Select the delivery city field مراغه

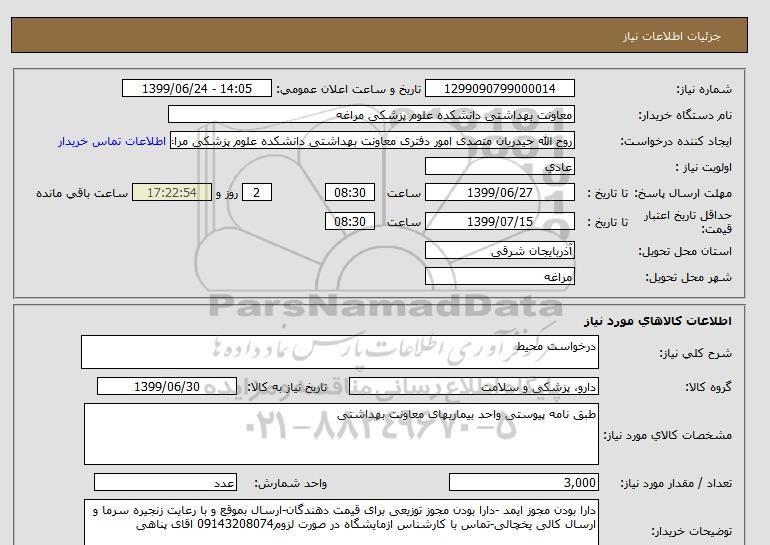coord(499,276)
